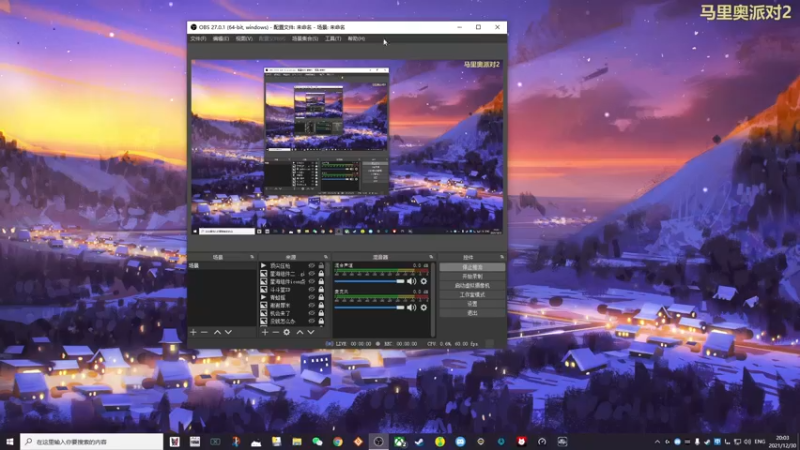The image size is (800, 450).
Task: Add a new scene with the plus icon
Action: tap(193, 332)
